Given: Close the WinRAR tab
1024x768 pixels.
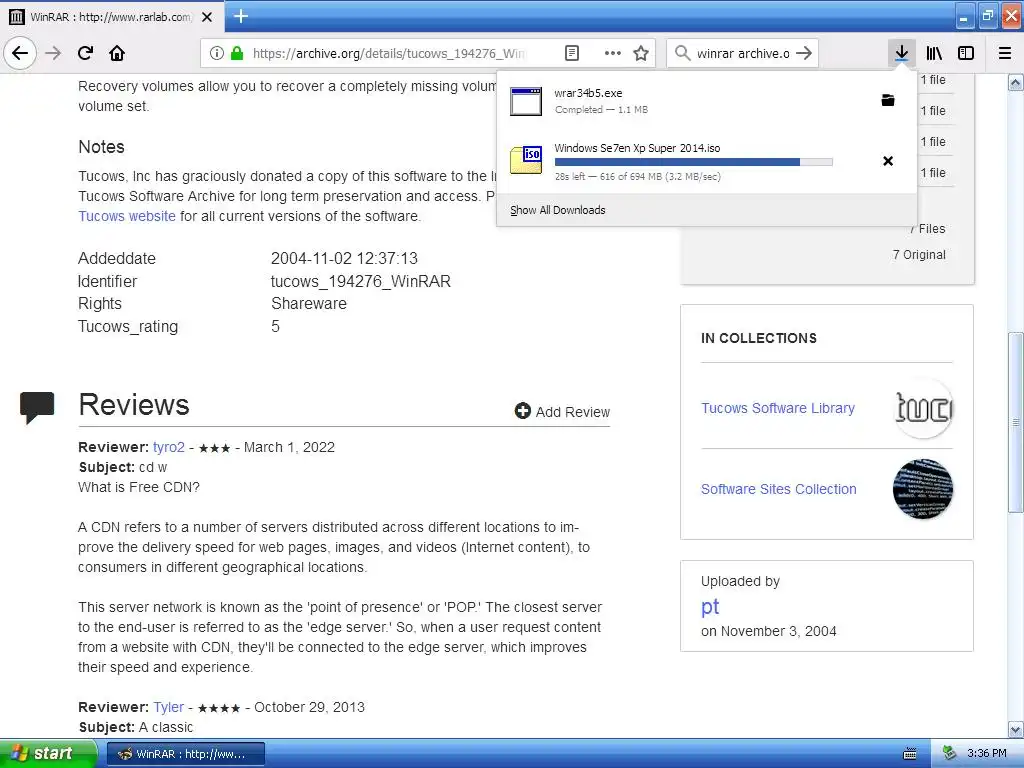Looking at the screenshot, I should click(x=207, y=17).
